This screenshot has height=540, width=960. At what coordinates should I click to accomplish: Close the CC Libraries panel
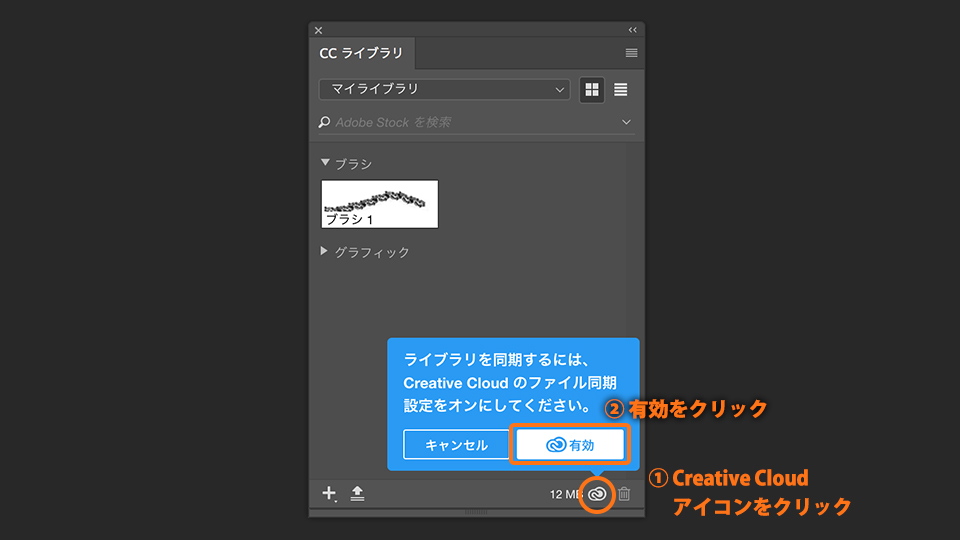[318, 30]
